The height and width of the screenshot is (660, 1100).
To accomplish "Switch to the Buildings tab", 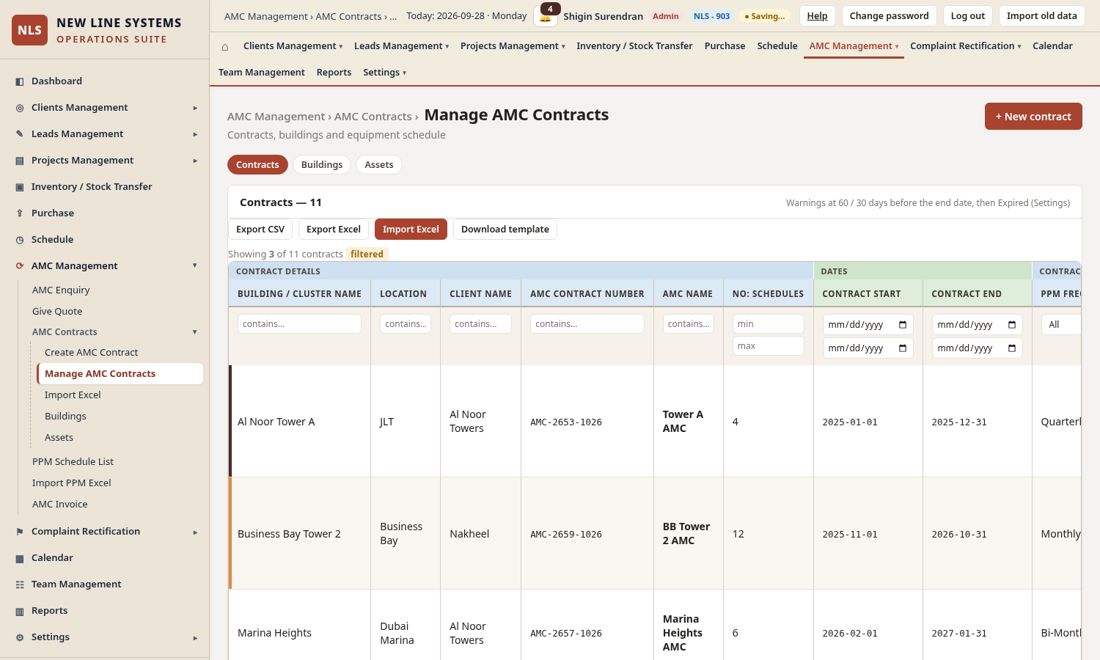I will point(321,165).
